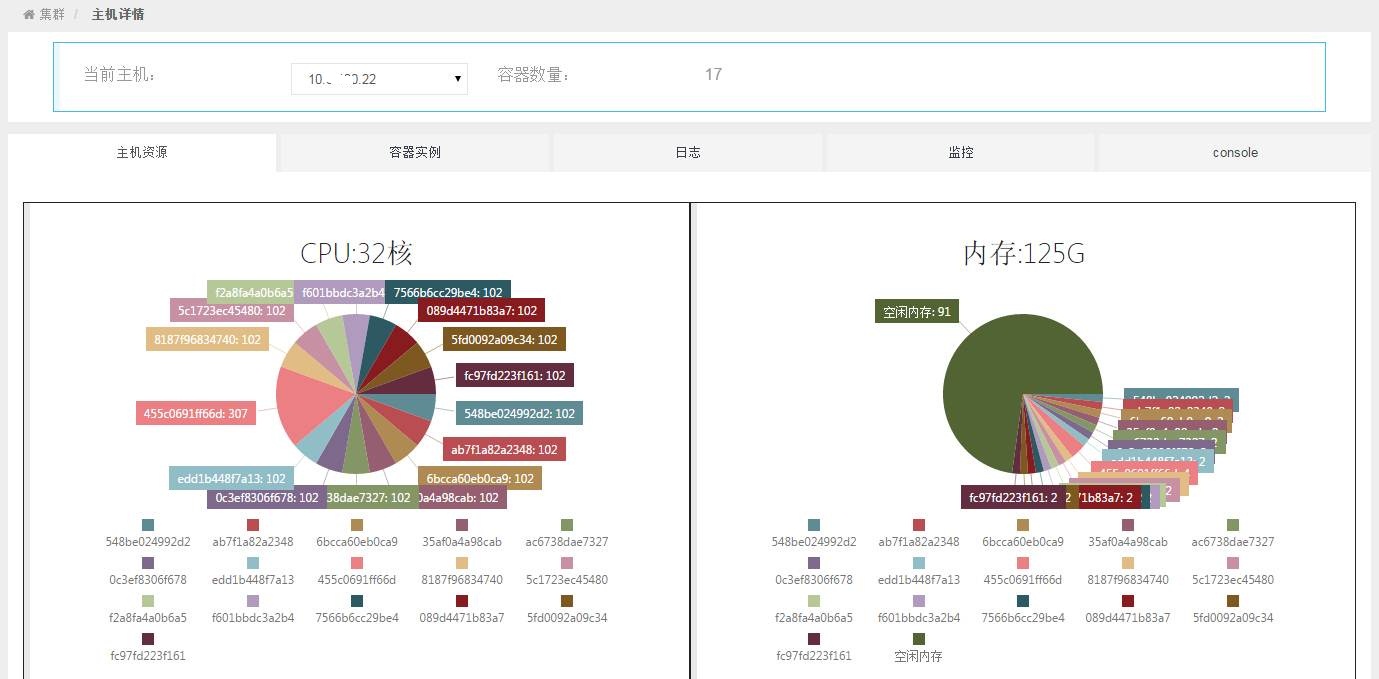Toggle memory legend swatch for 455c0691ff66d
The width and height of the screenshot is (1379, 679).
point(1023,563)
